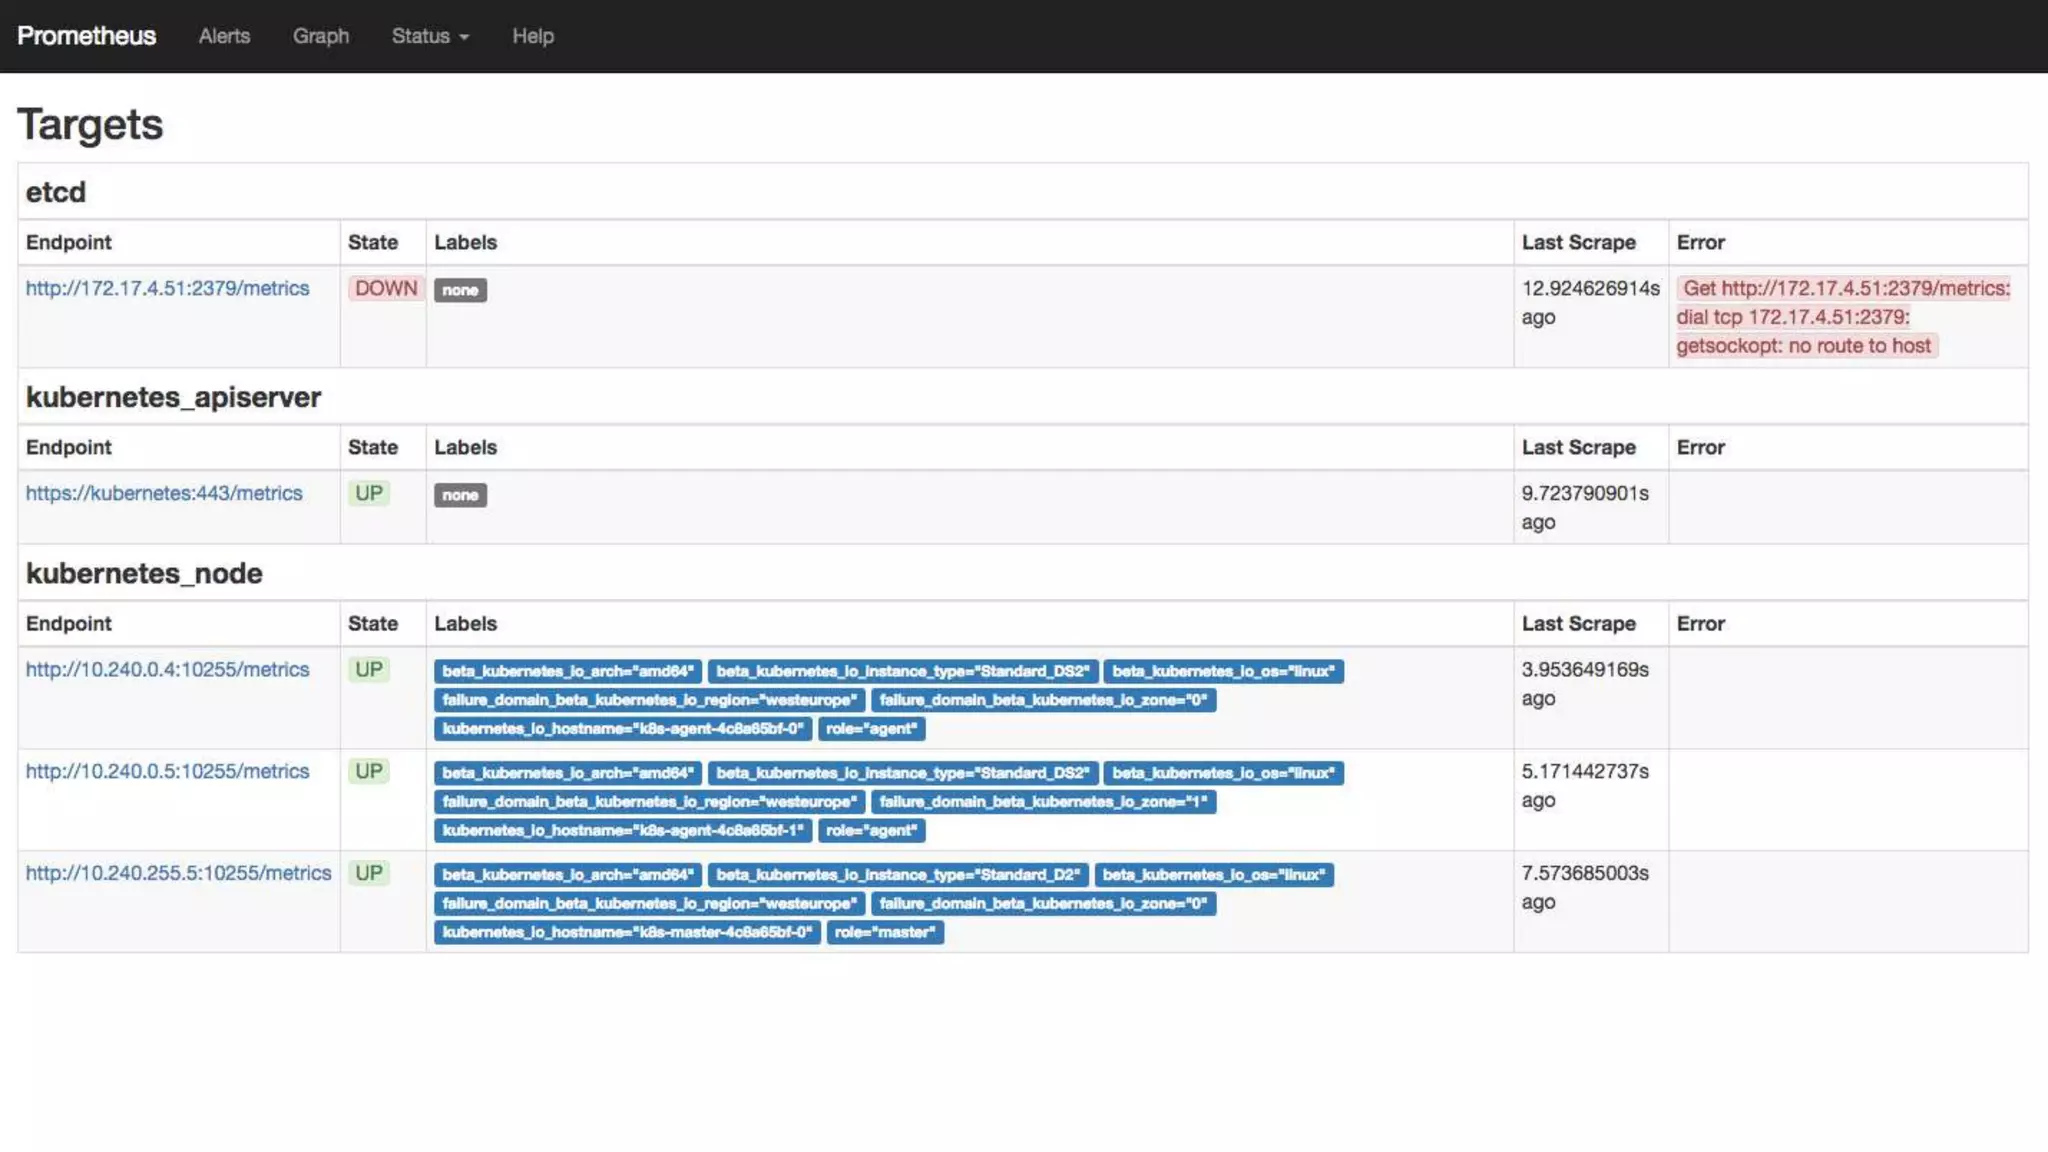Open the 10.240.0.5:10255 metrics endpoint
This screenshot has height=1152, width=2048.
[167, 771]
